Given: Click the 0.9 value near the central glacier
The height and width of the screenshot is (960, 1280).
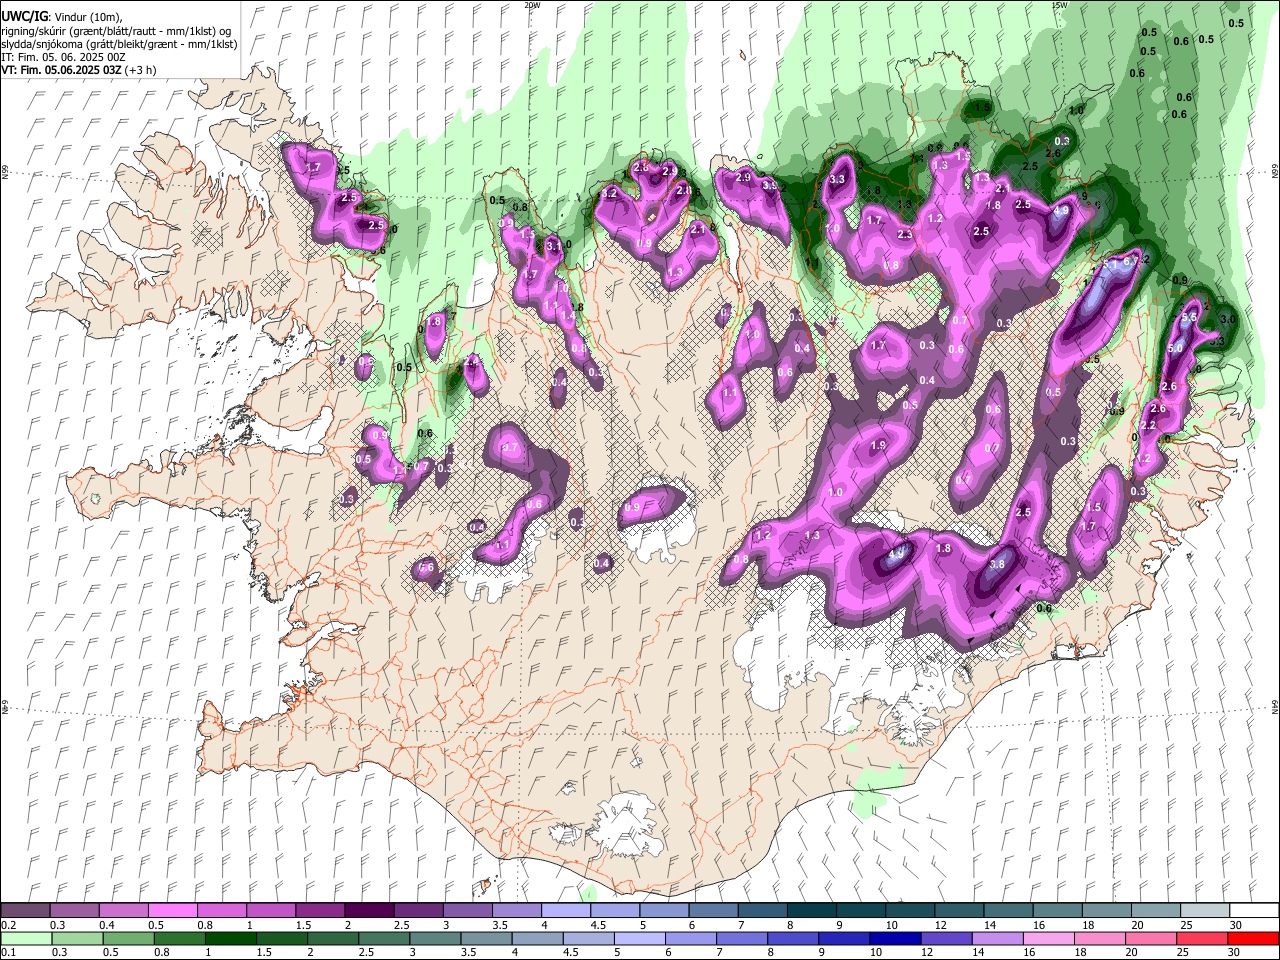Looking at the screenshot, I should click(x=632, y=508).
